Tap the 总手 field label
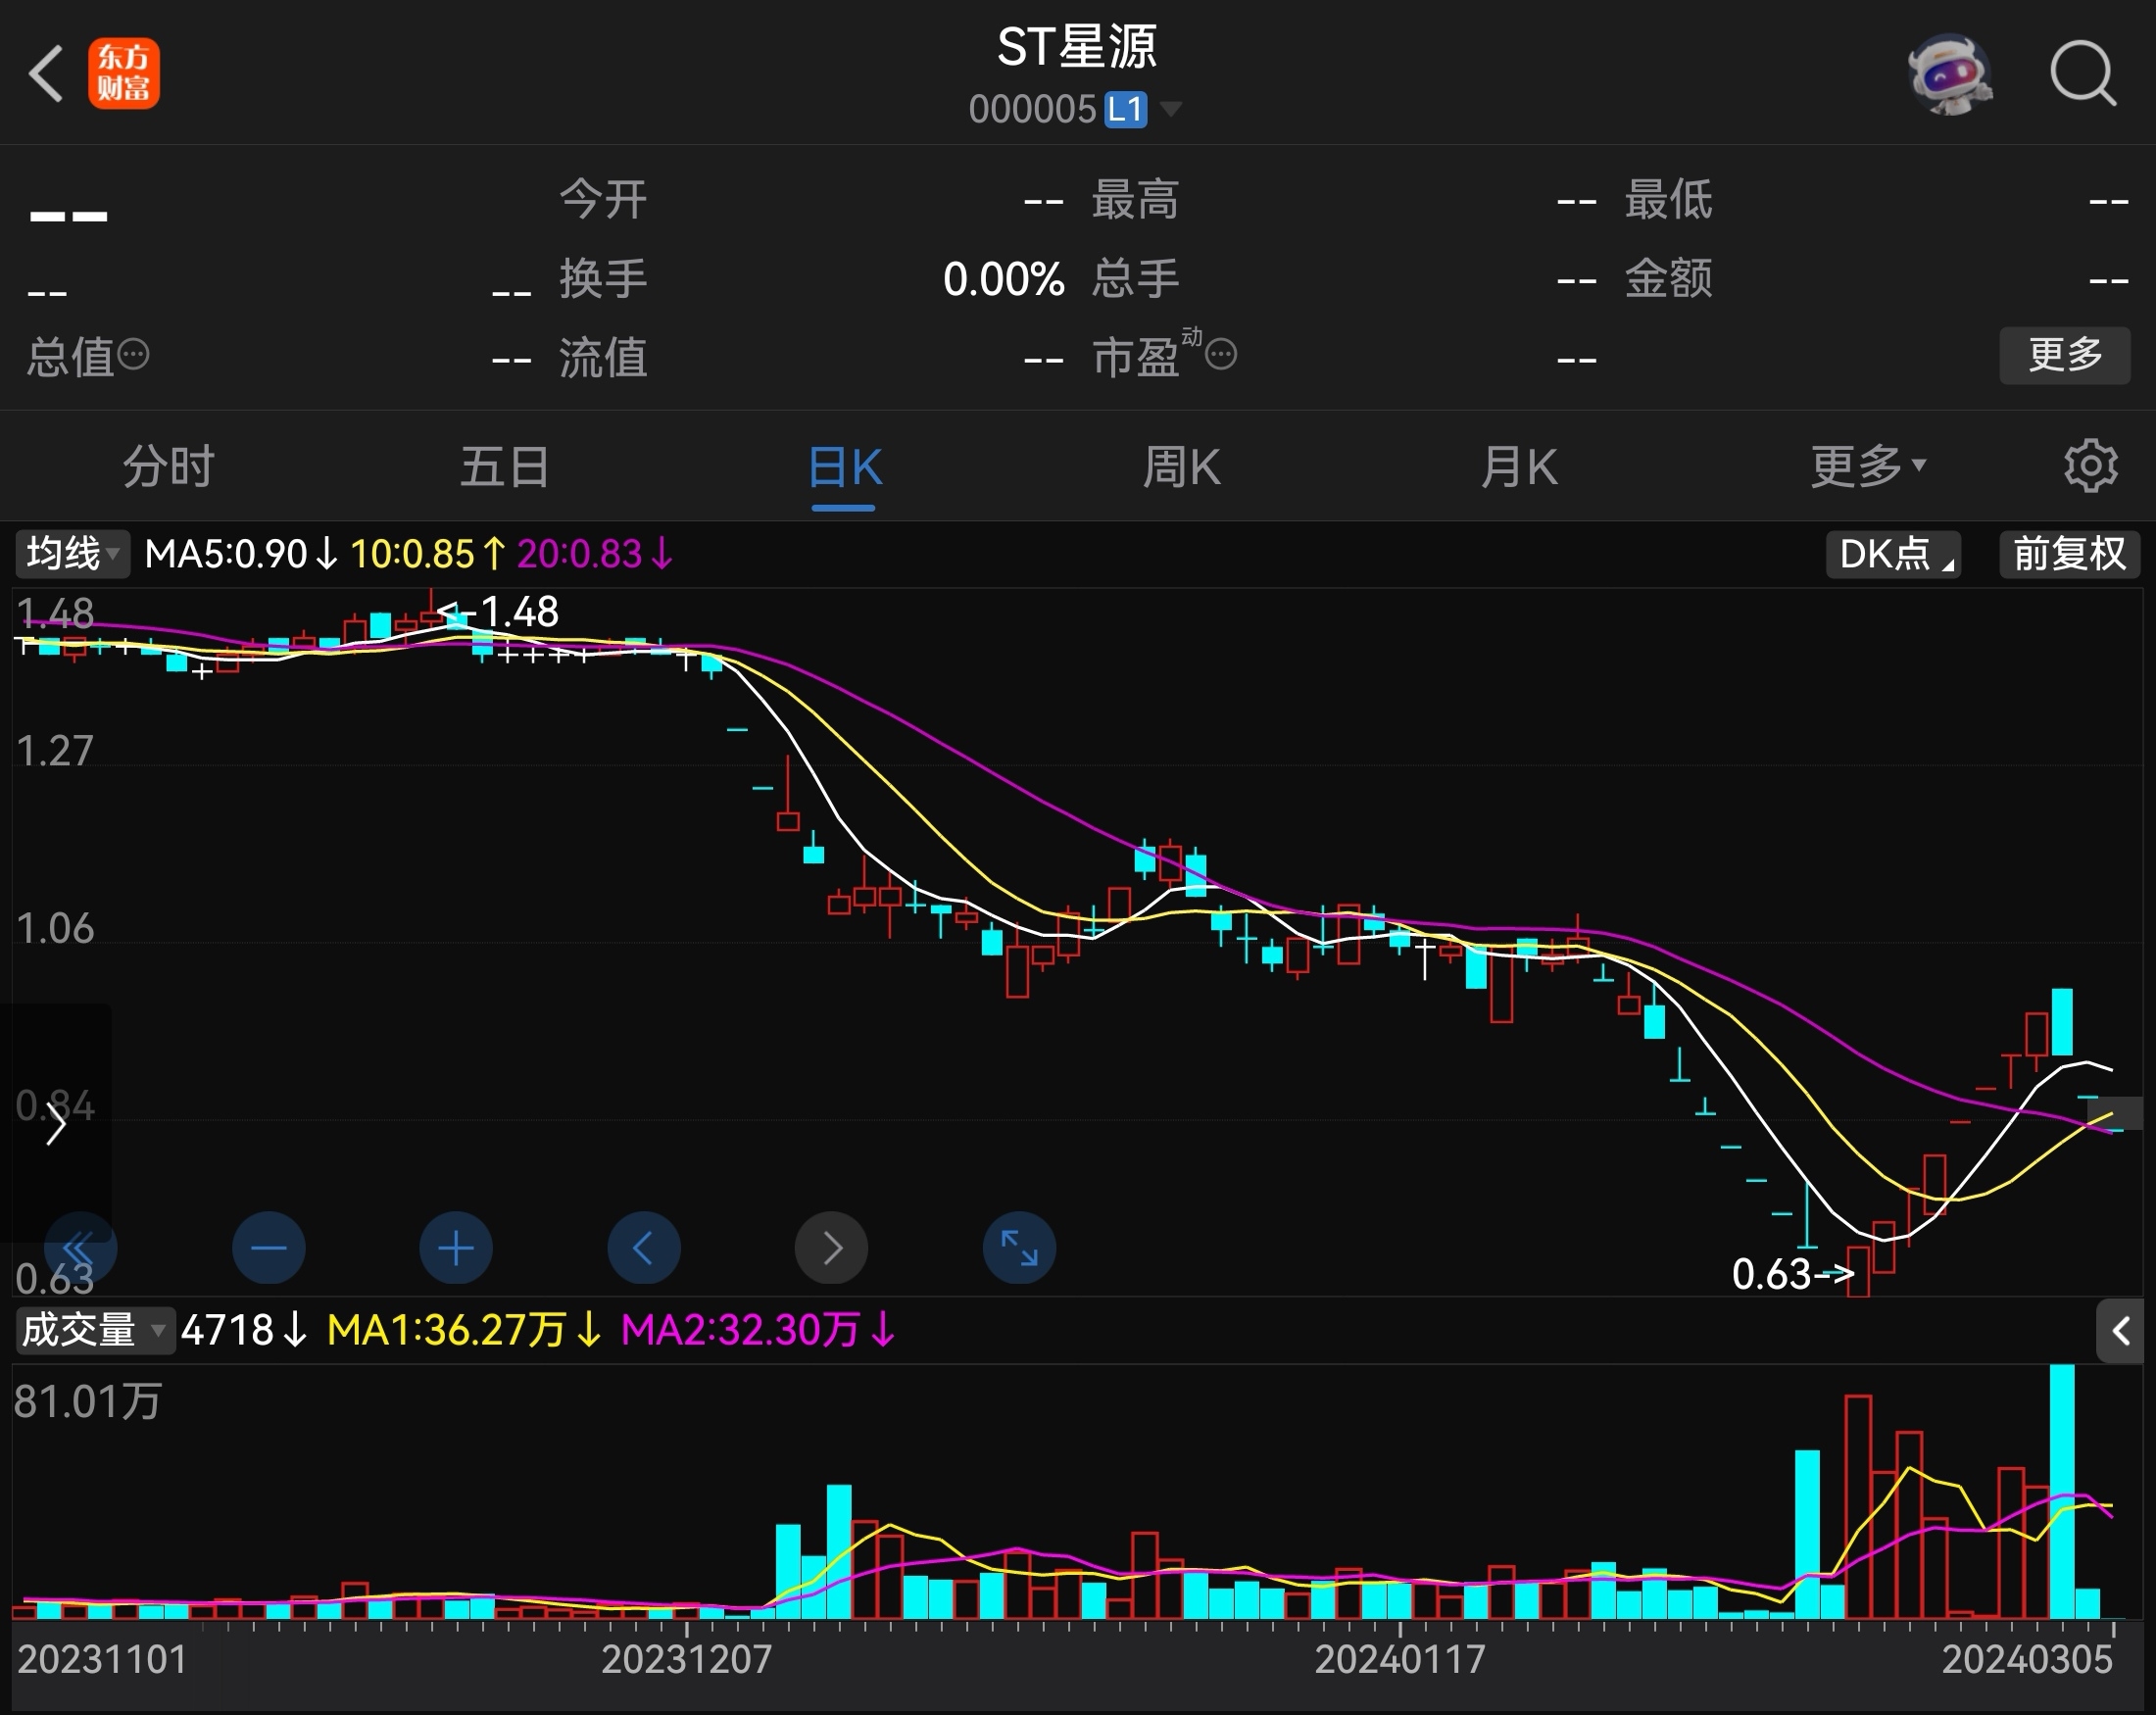2156x1715 pixels. point(1135,278)
